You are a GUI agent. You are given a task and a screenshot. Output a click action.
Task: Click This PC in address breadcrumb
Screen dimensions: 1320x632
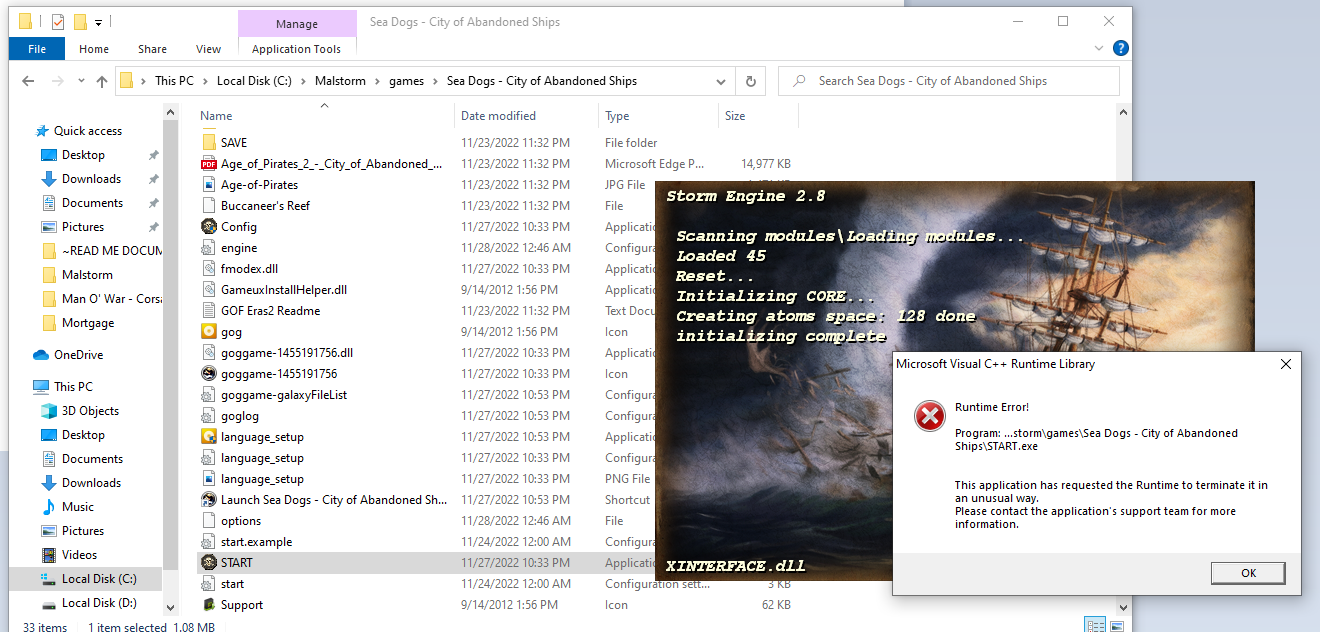tap(174, 82)
